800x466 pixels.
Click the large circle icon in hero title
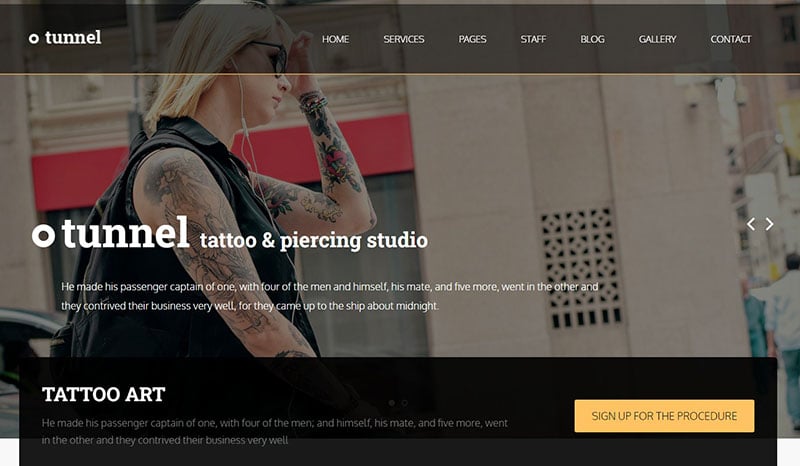coord(43,235)
